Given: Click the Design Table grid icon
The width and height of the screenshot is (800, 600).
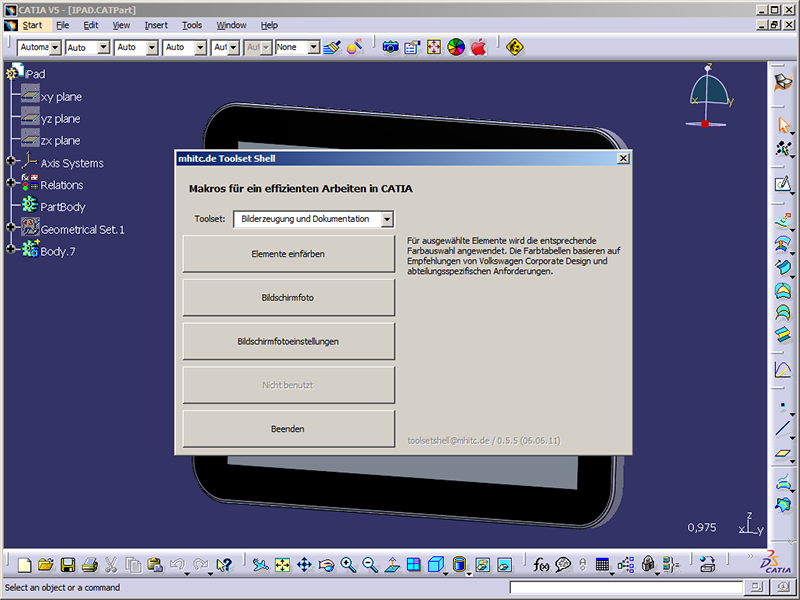Looking at the screenshot, I should click(x=603, y=564).
